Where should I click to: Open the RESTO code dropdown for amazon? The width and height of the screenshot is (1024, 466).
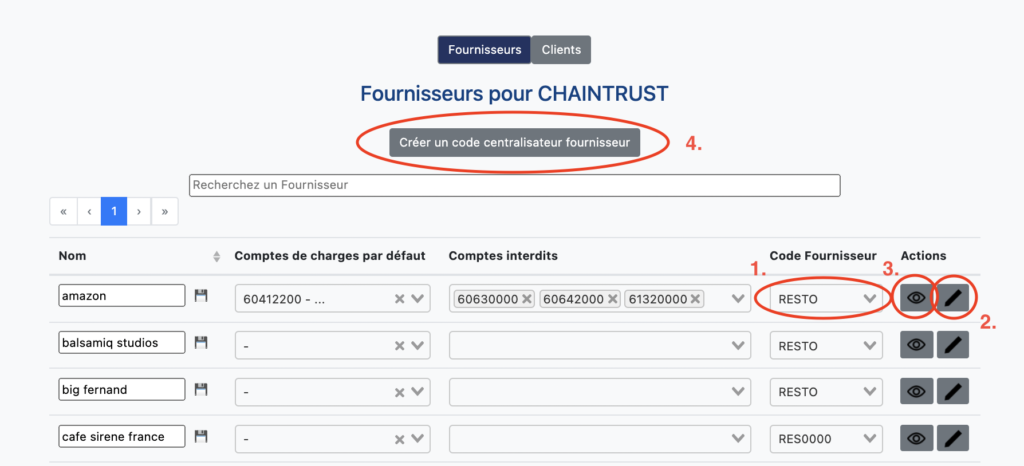[826, 299]
